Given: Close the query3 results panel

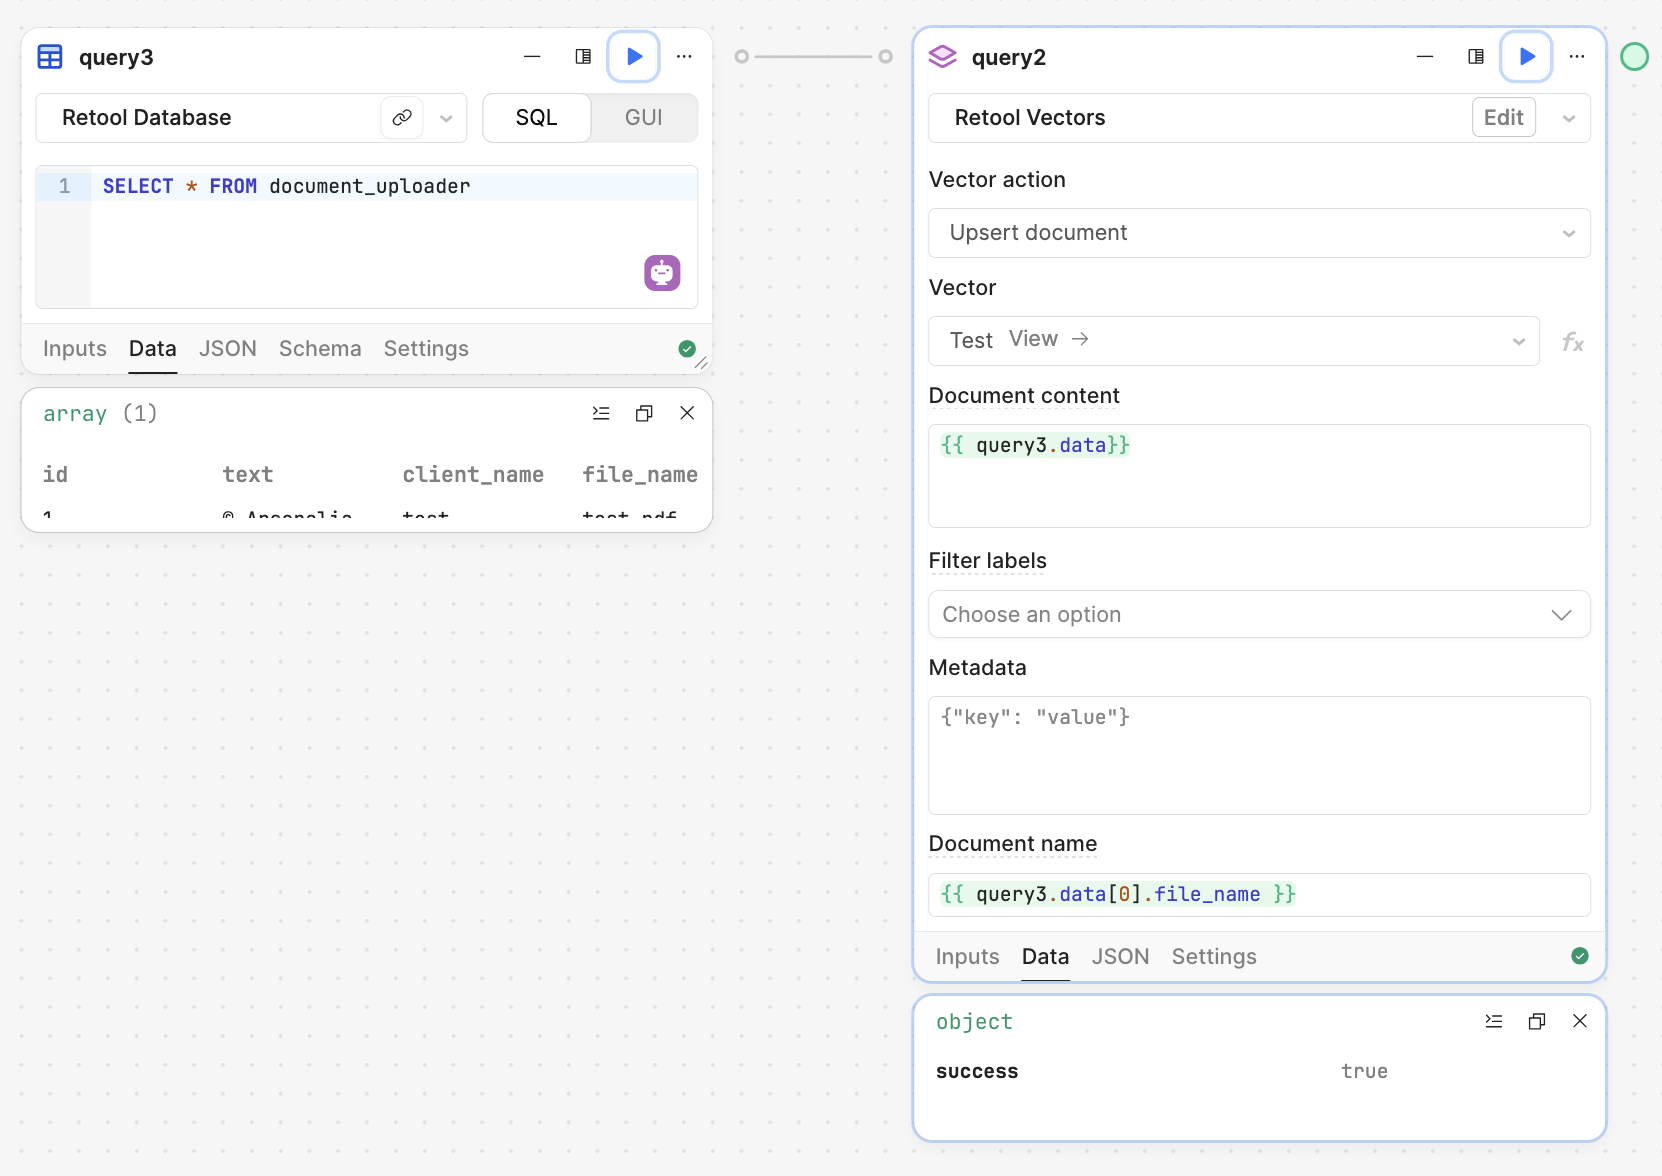Looking at the screenshot, I should pos(687,413).
